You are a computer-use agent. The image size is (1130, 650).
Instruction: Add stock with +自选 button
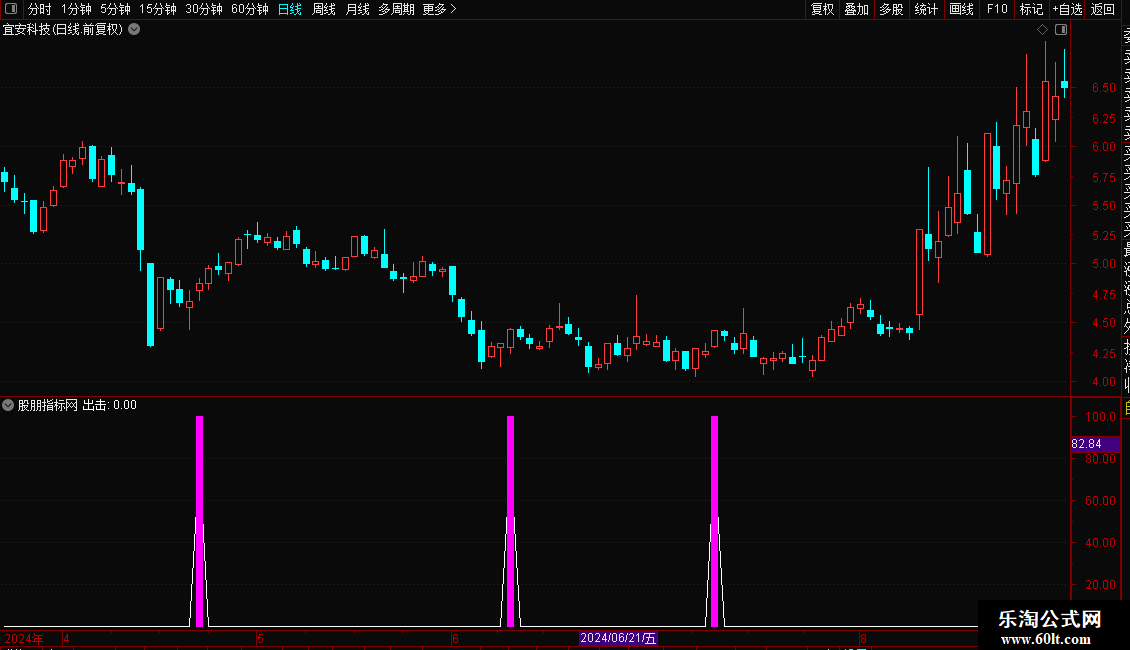[1067, 9]
